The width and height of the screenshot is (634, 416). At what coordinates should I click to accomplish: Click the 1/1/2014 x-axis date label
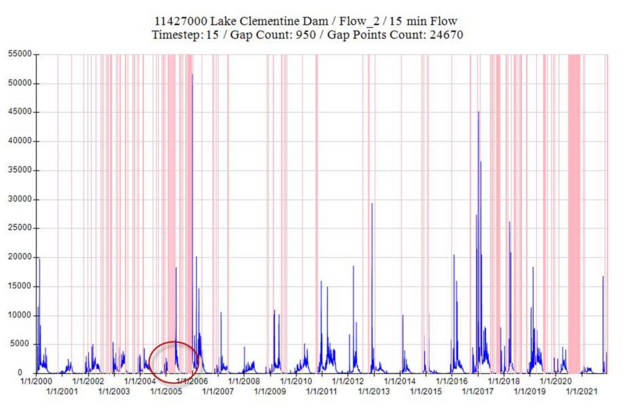400,381
